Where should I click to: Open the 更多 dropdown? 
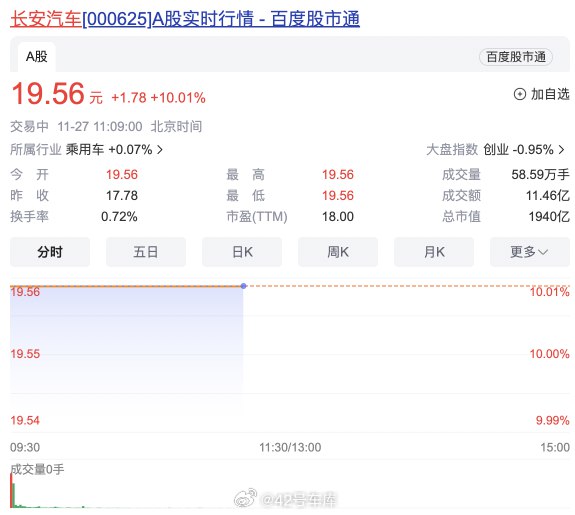(530, 252)
